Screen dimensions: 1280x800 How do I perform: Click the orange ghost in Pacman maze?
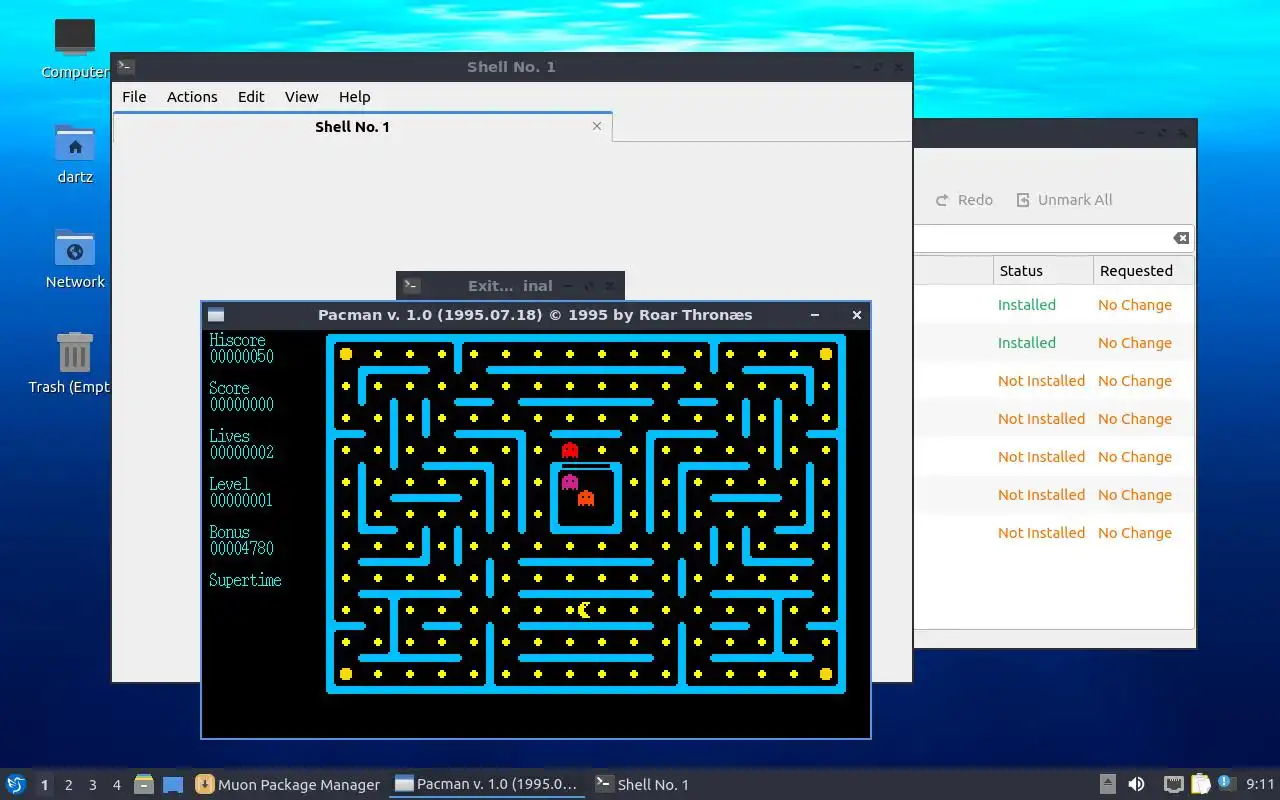tap(586, 498)
